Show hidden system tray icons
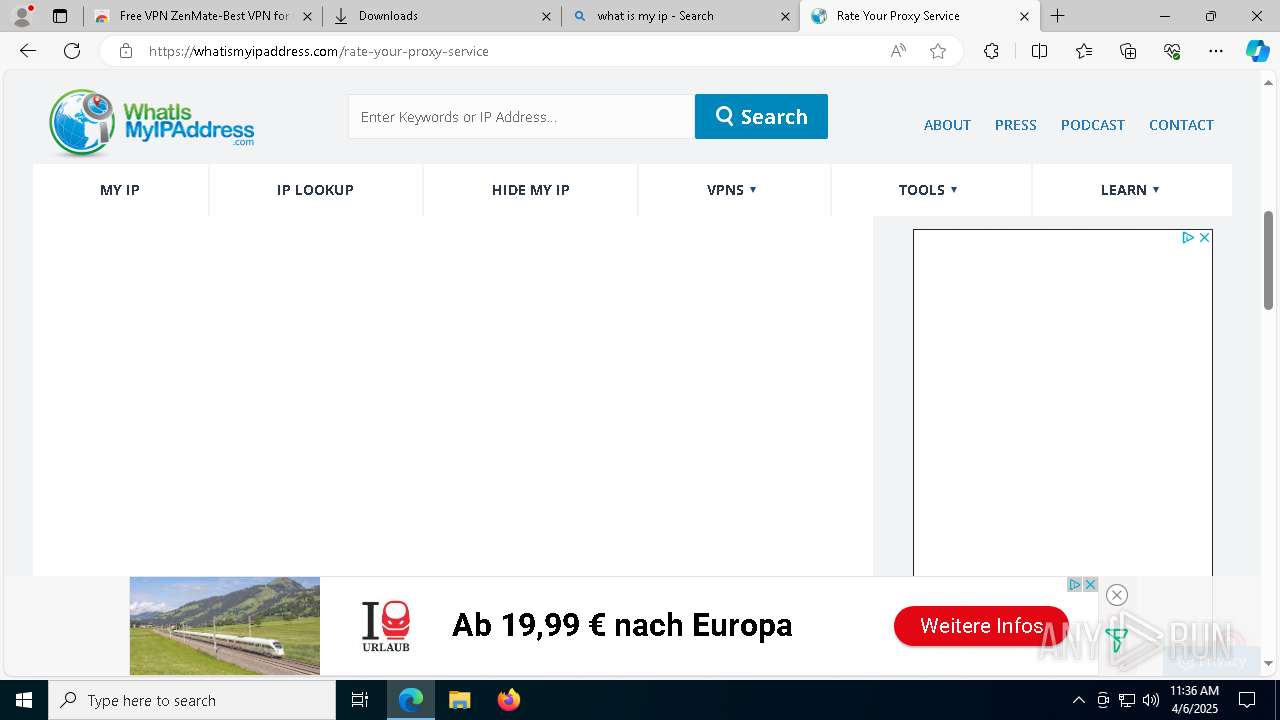 point(1078,700)
